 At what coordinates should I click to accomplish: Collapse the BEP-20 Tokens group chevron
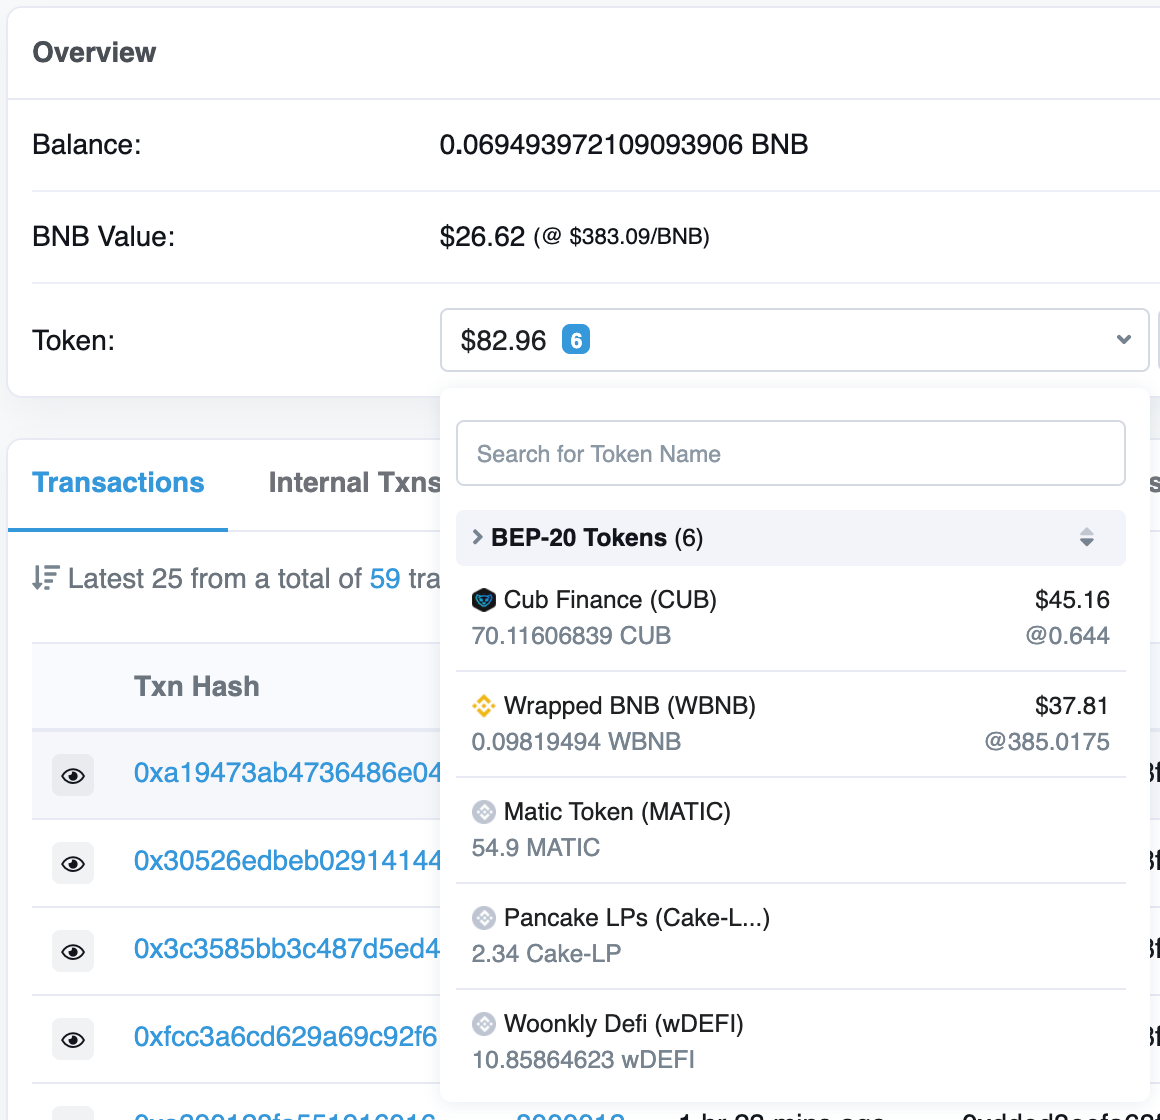[x=477, y=537]
